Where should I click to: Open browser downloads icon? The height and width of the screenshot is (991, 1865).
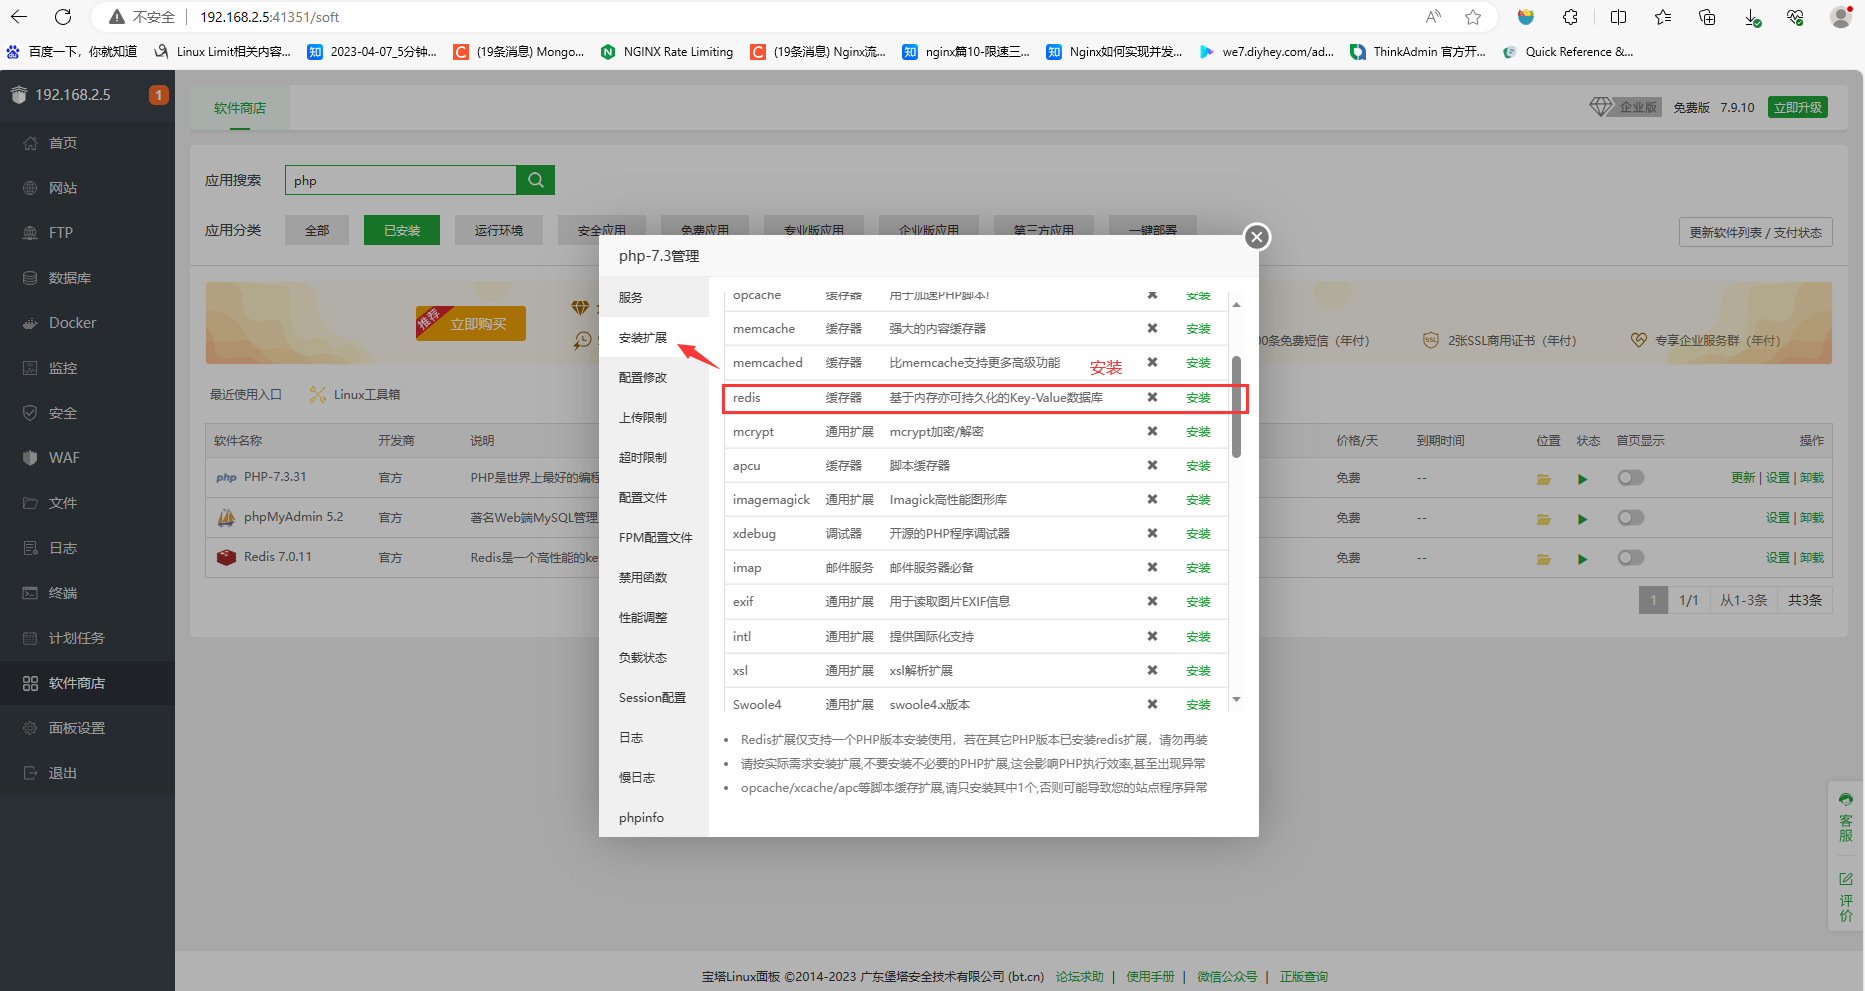pyautogui.click(x=1752, y=17)
